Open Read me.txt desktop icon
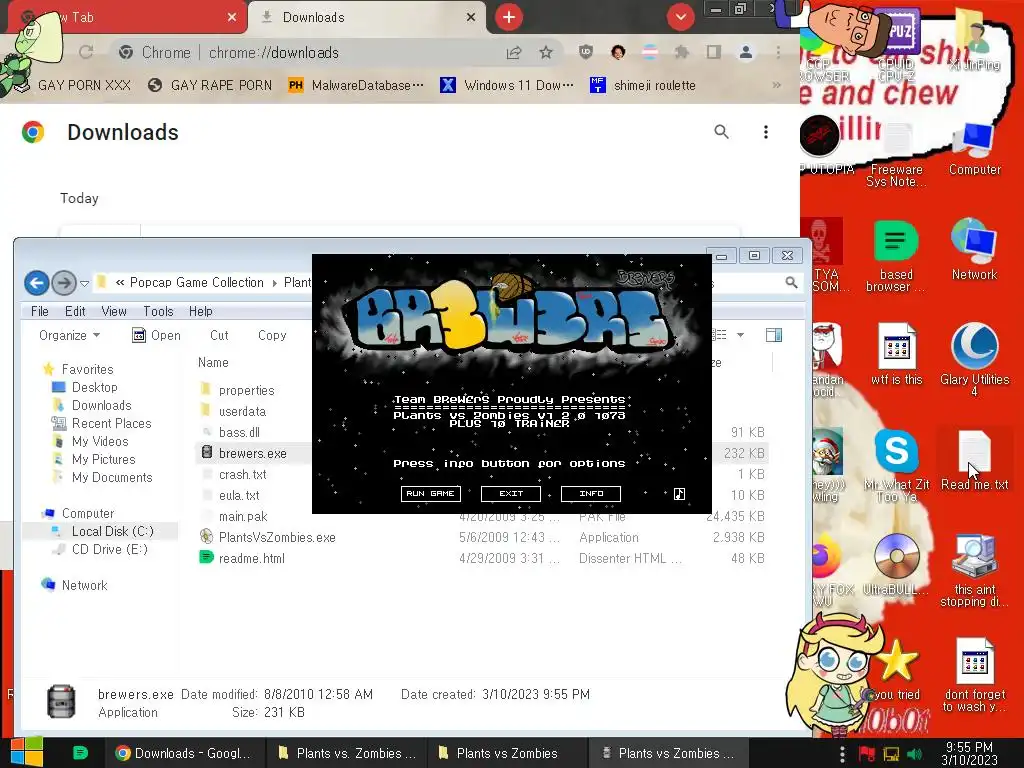 click(974, 461)
